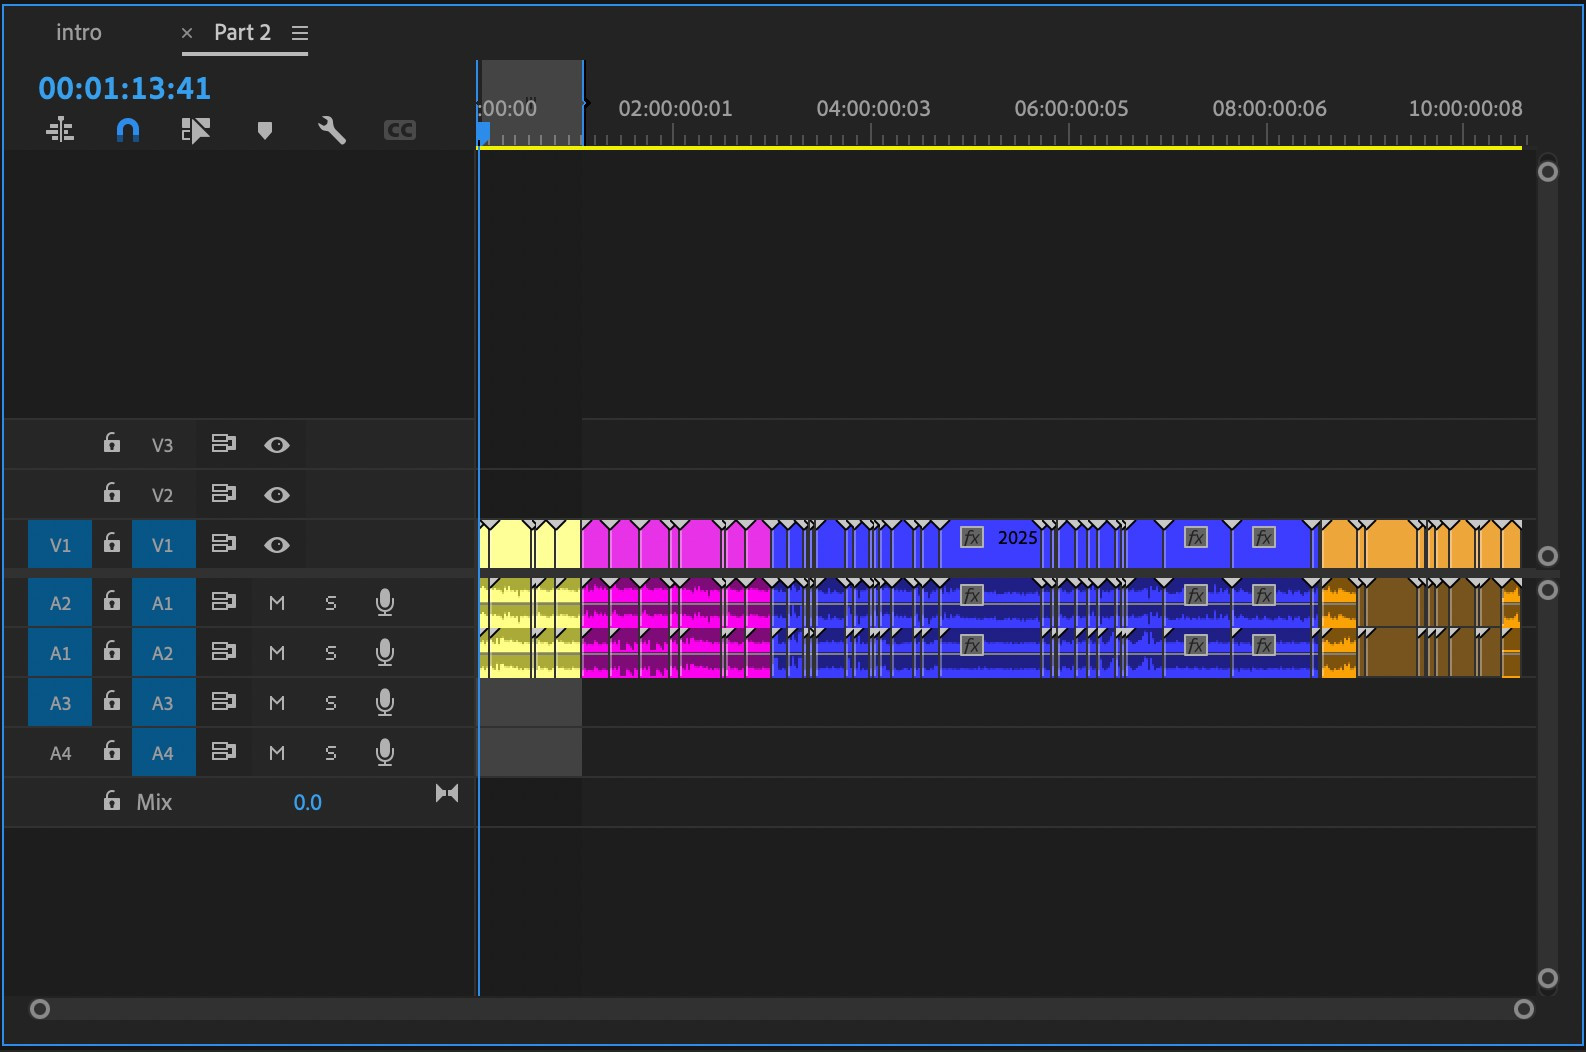1586x1052 pixels.
Task: Enable voice-over record on A2
Action: (385, 652)
